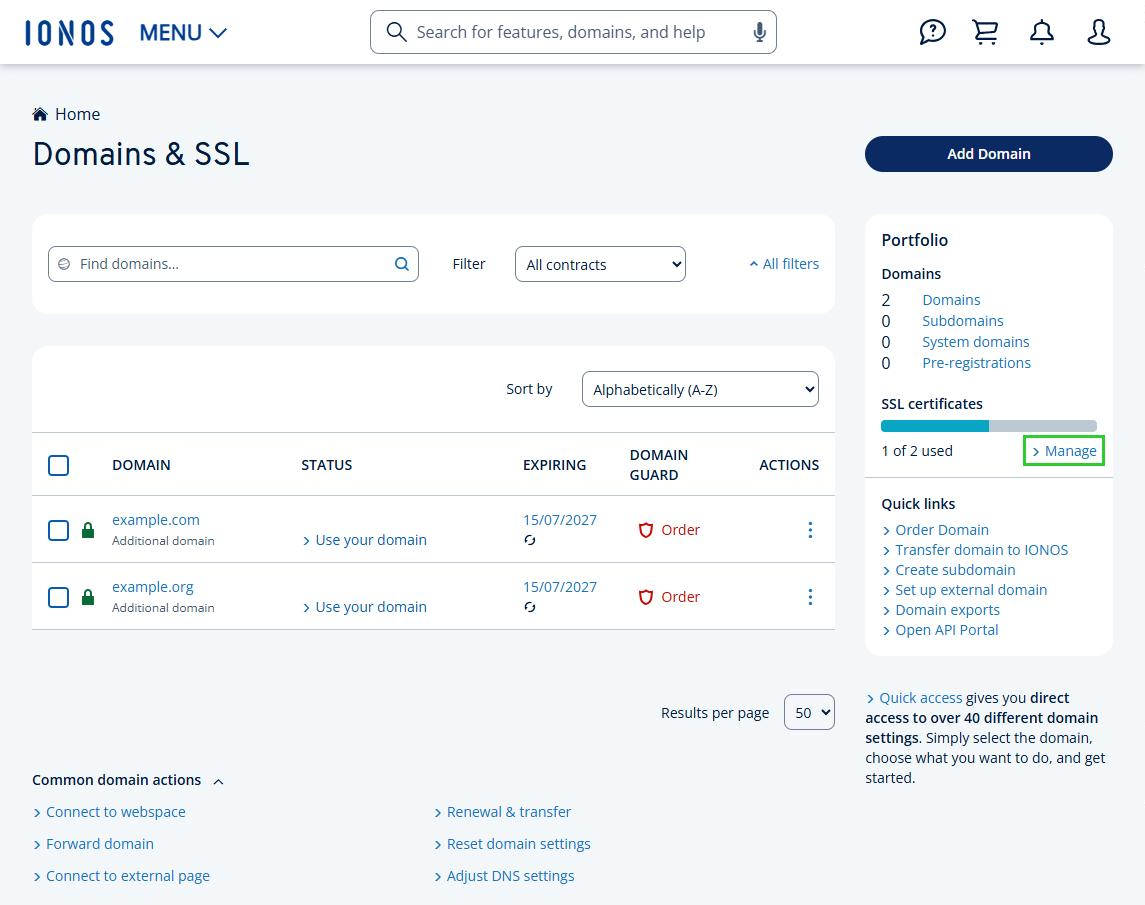Click the IONOS logo
The width and height of the screenshot is (1145, 905).
69,33
